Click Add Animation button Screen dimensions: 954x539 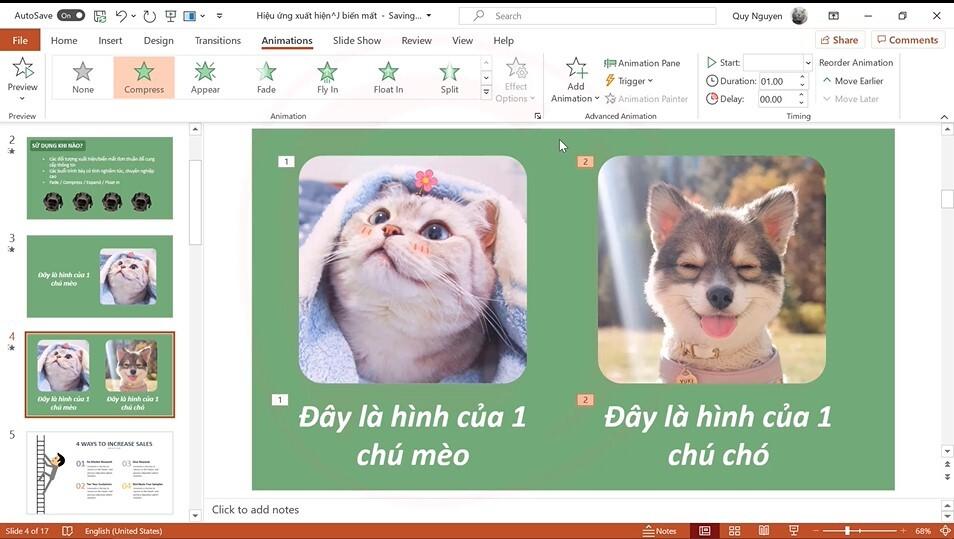pyautogui.click(x=576, y=80)
